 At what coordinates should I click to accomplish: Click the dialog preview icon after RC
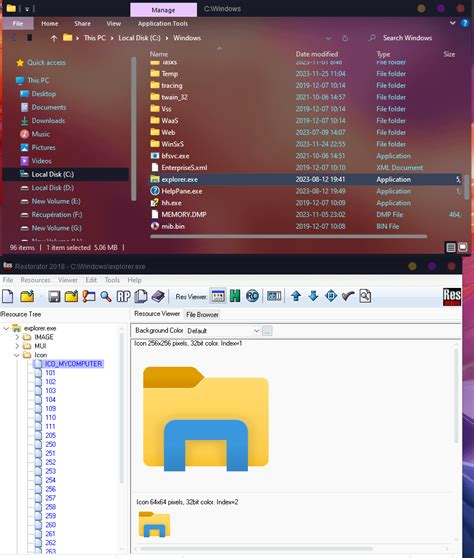coord(274,296)
